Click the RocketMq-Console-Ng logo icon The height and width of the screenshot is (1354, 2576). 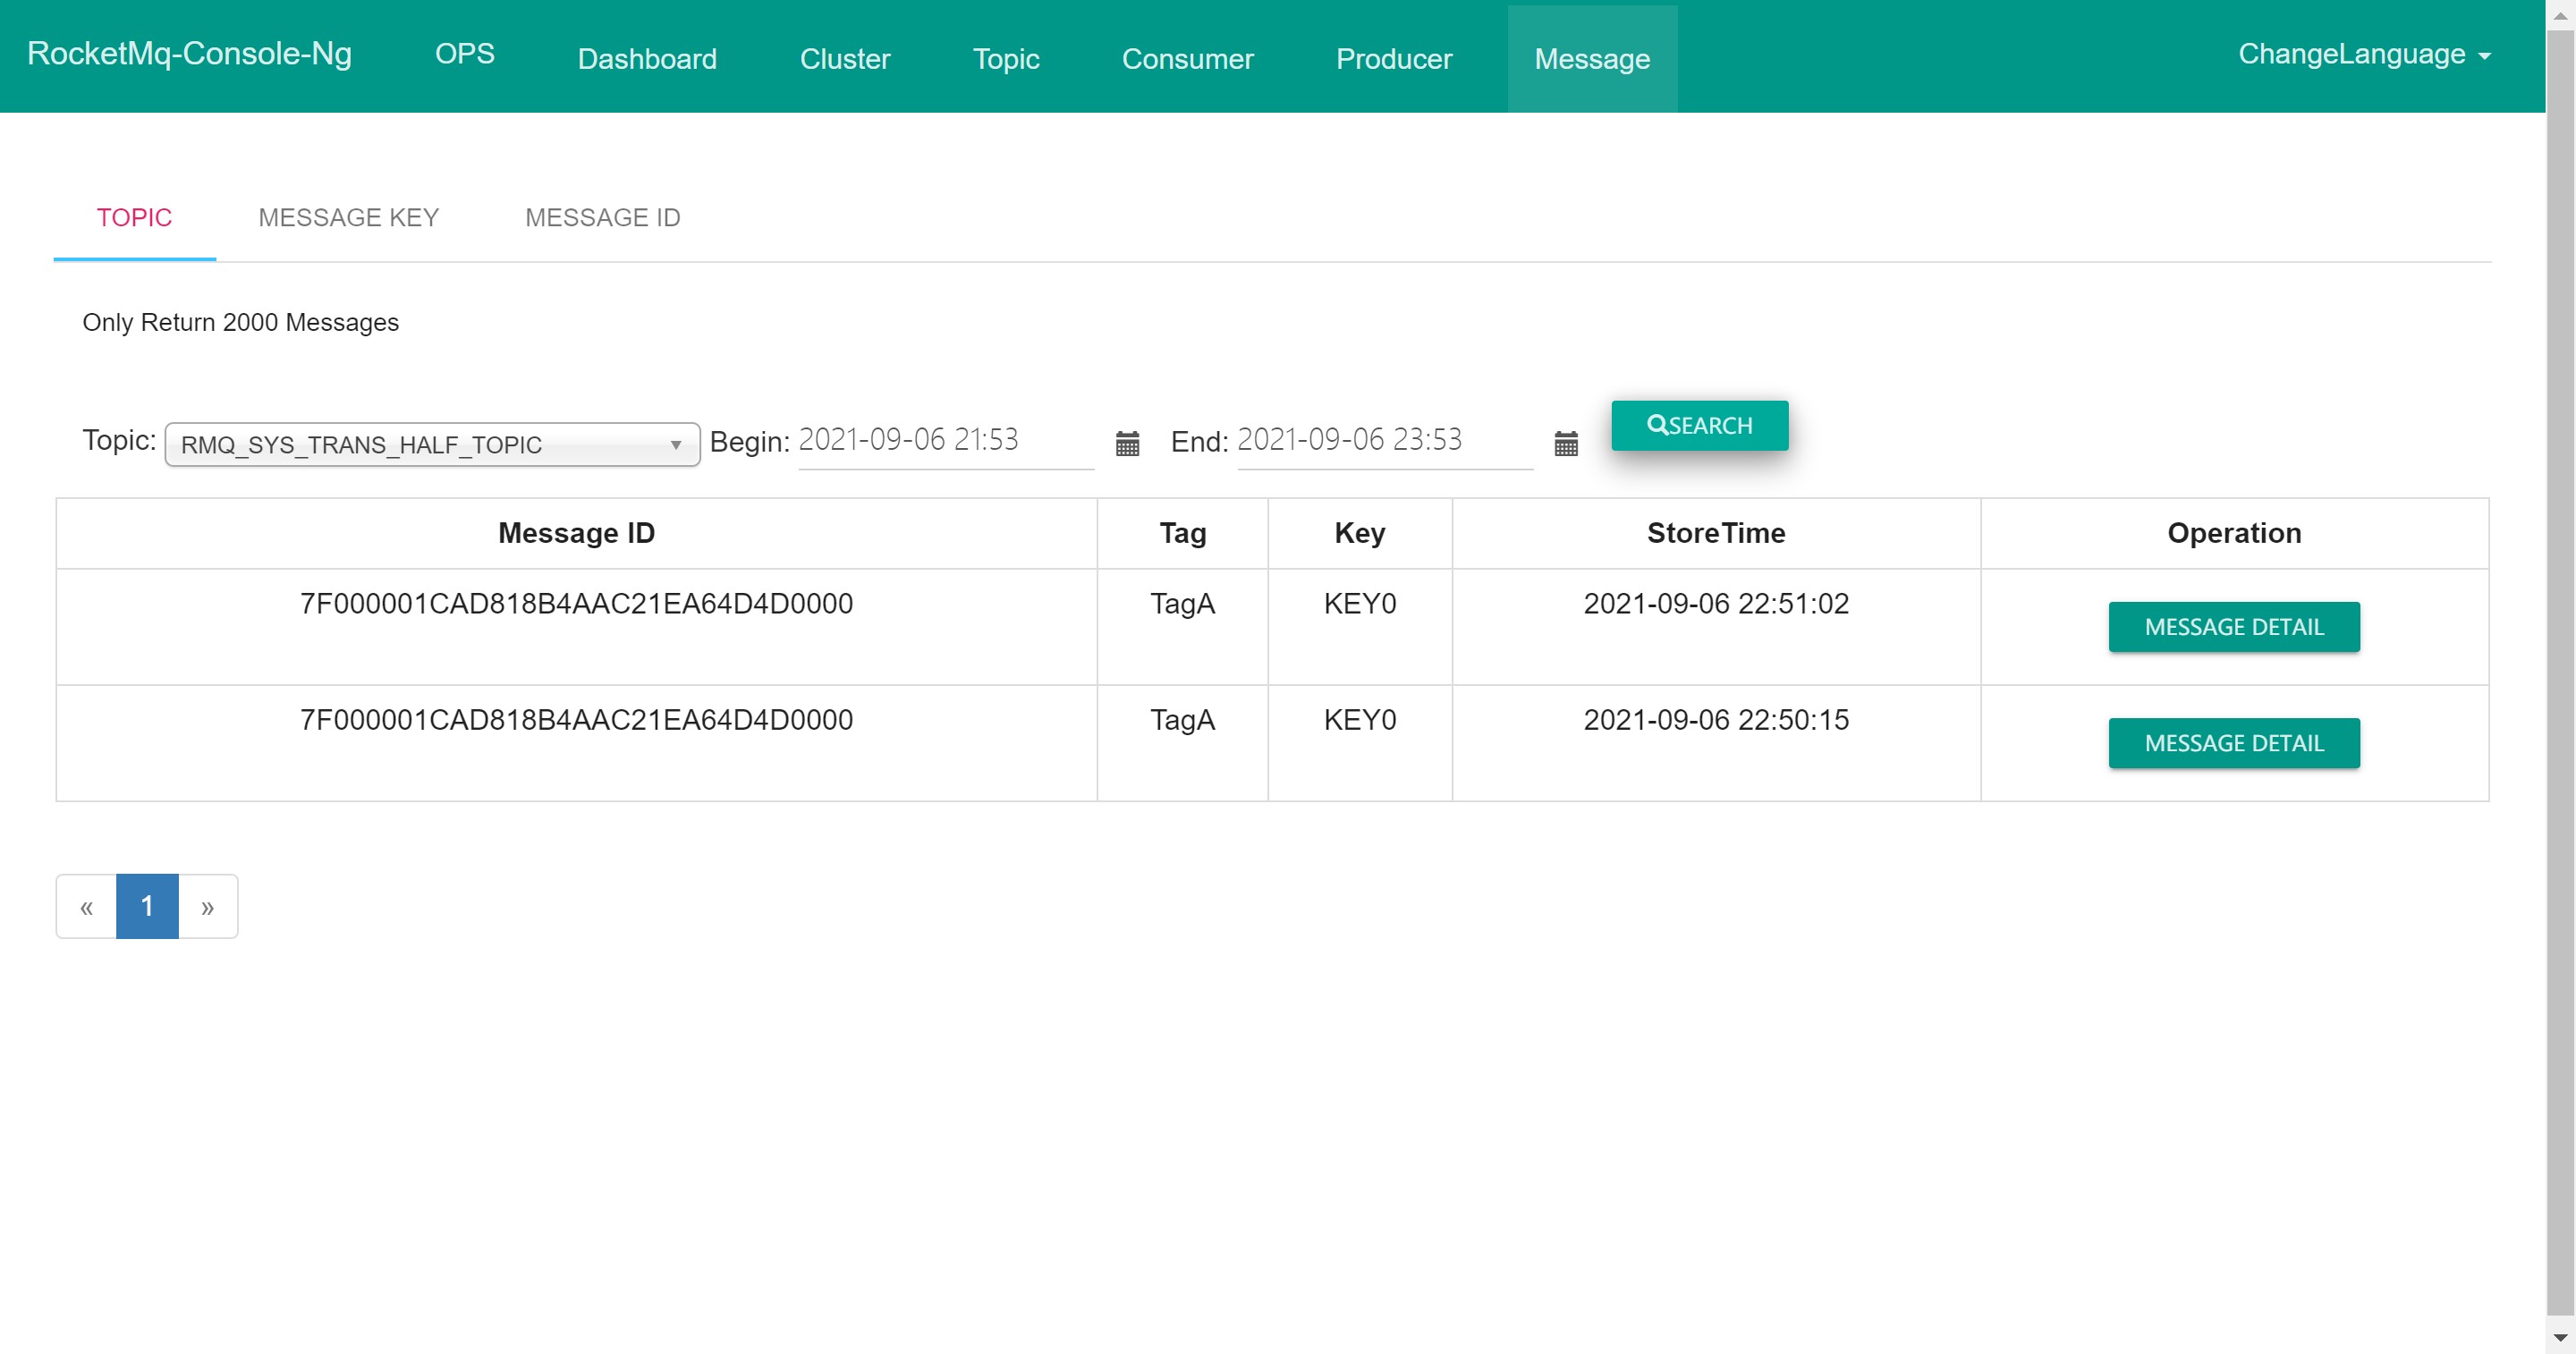click(189, 55)
